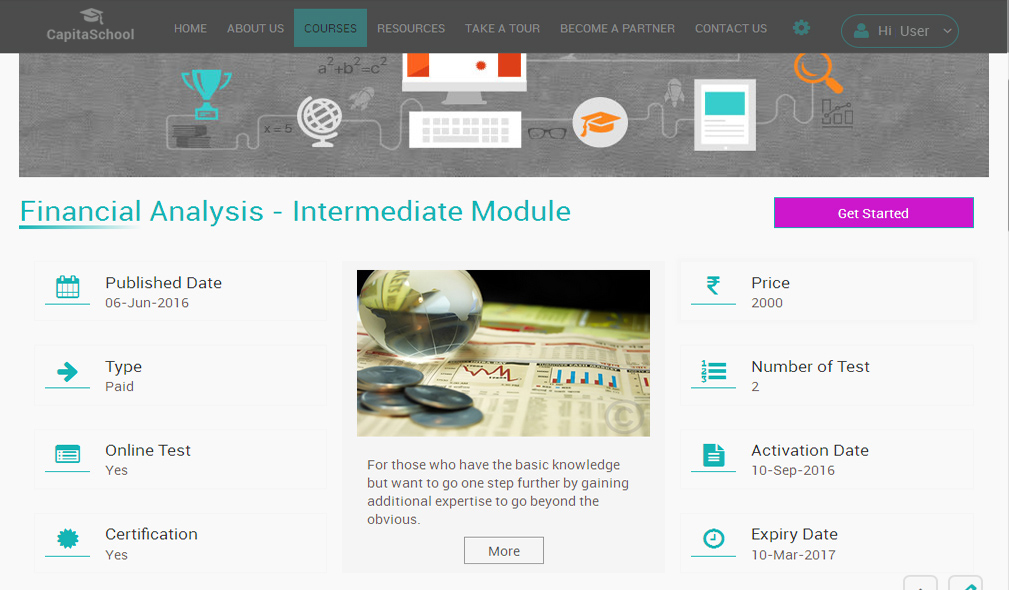Expand the Hi User account dropdown
The height and width of the screenshot is (590, 1009).
899,31
